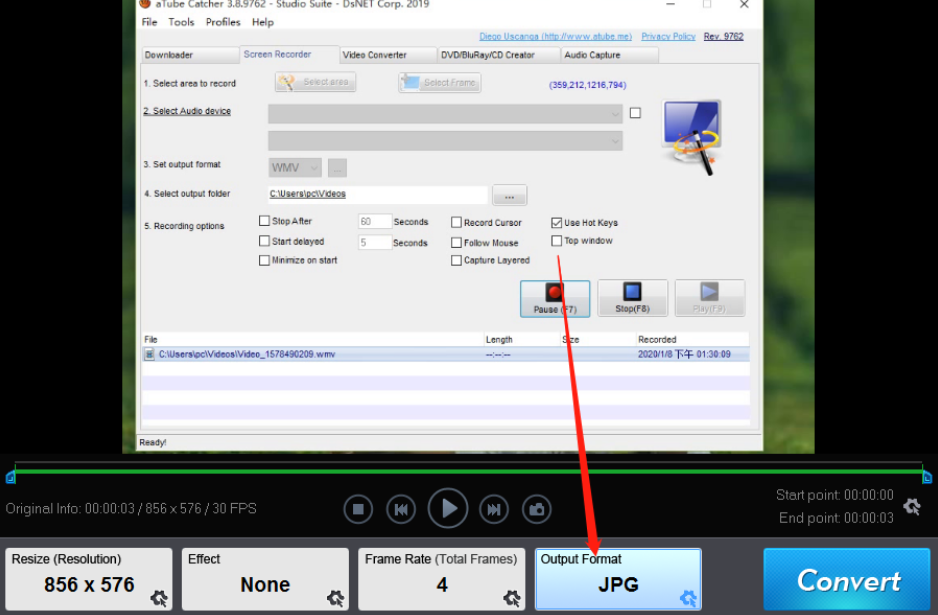Screen dimensions: 938x615
Task: Click the Rev. 9762 link
Action: [723, 36]
